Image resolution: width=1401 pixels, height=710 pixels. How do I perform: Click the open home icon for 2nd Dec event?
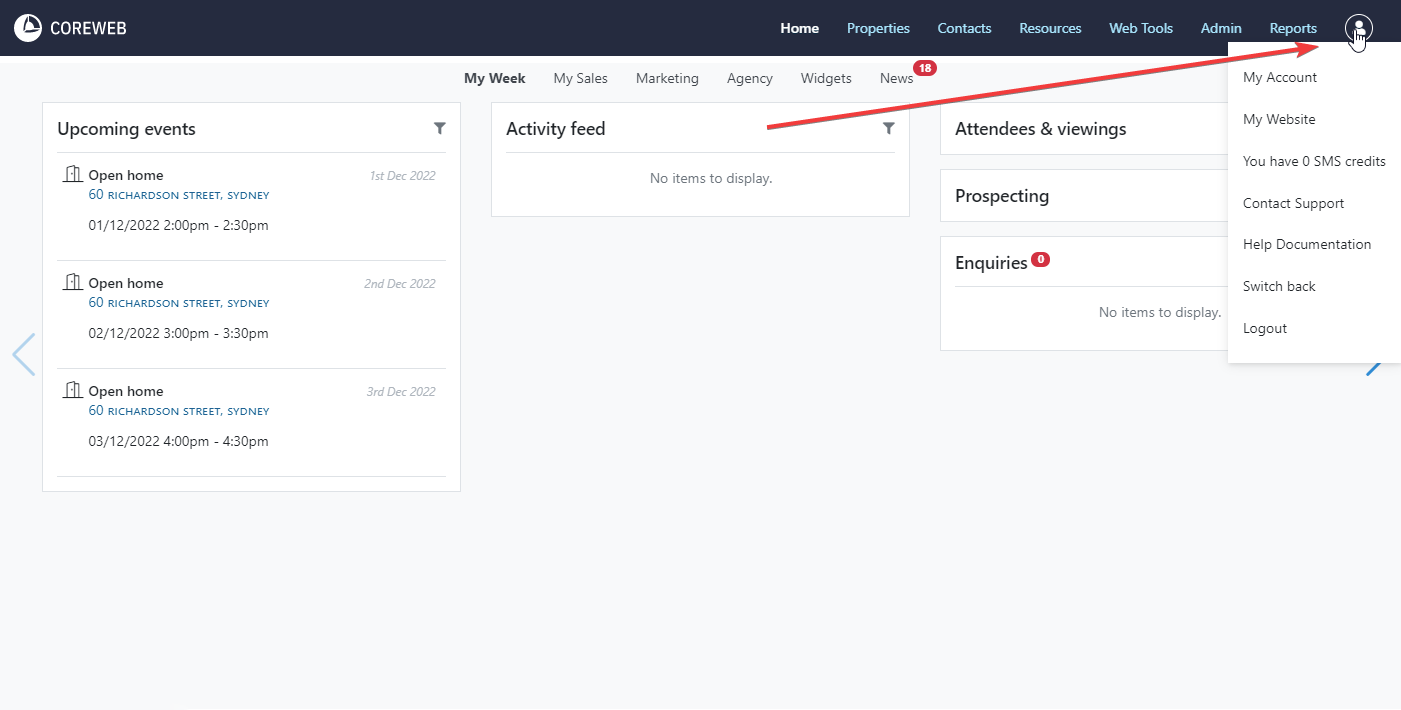[x=72, y=283]
